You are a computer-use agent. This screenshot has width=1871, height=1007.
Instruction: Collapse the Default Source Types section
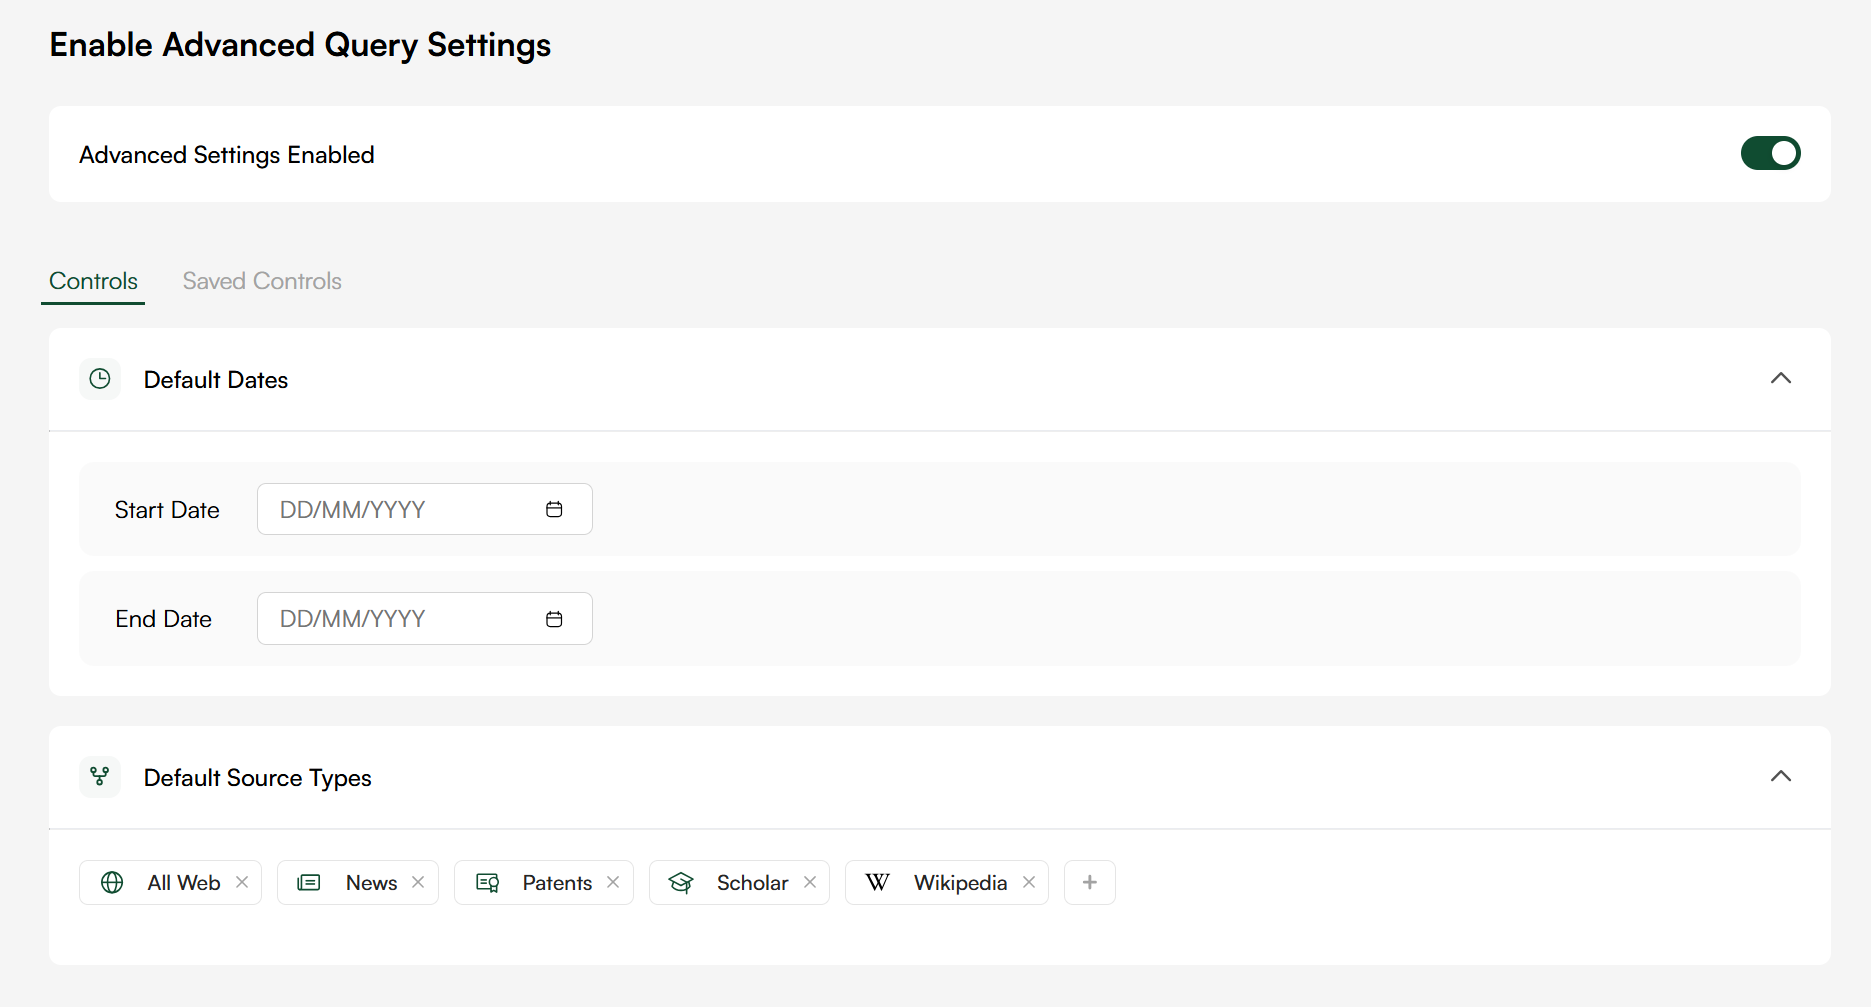coord(1780,776)
